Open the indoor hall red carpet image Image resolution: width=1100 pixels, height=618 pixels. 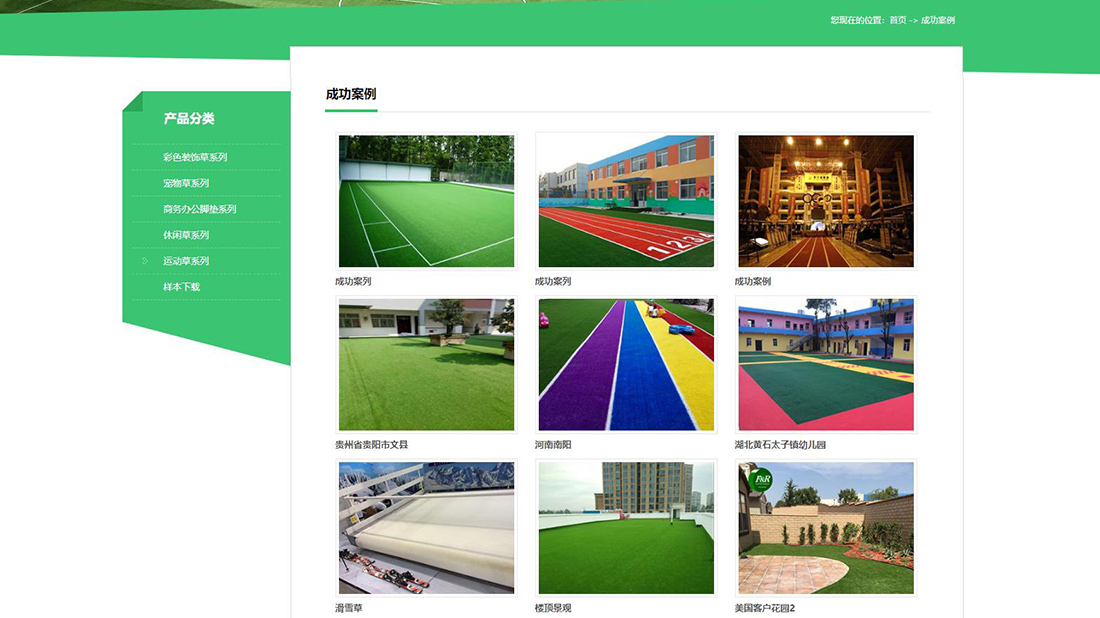(826, 201)
